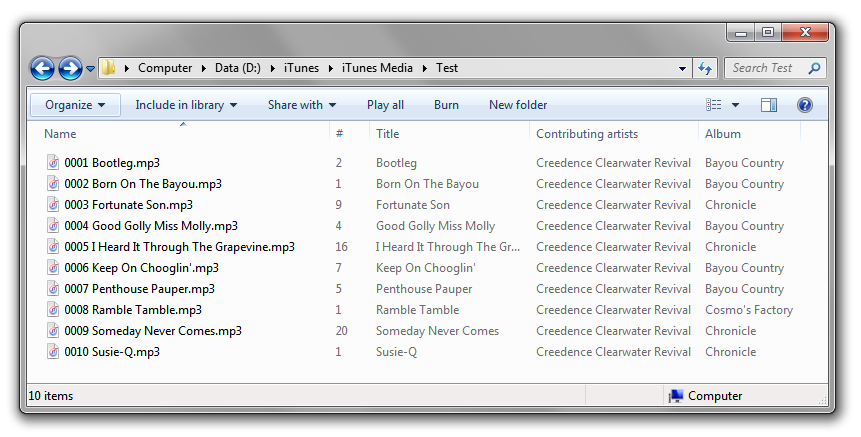Open the Organize menu
The image size is (861, 437).
tap(75, 105)
